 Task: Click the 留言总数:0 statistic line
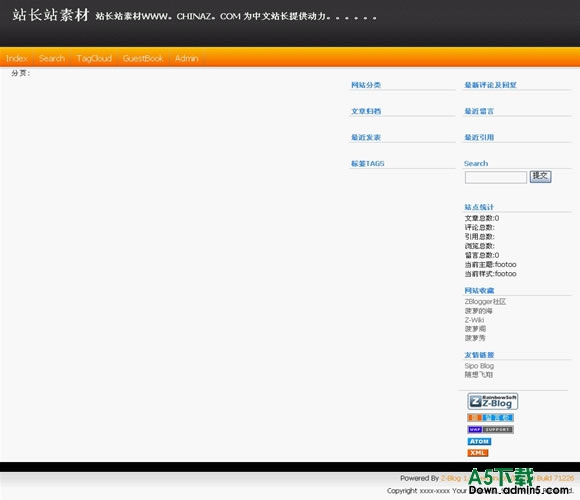click(x=482, y=255)
